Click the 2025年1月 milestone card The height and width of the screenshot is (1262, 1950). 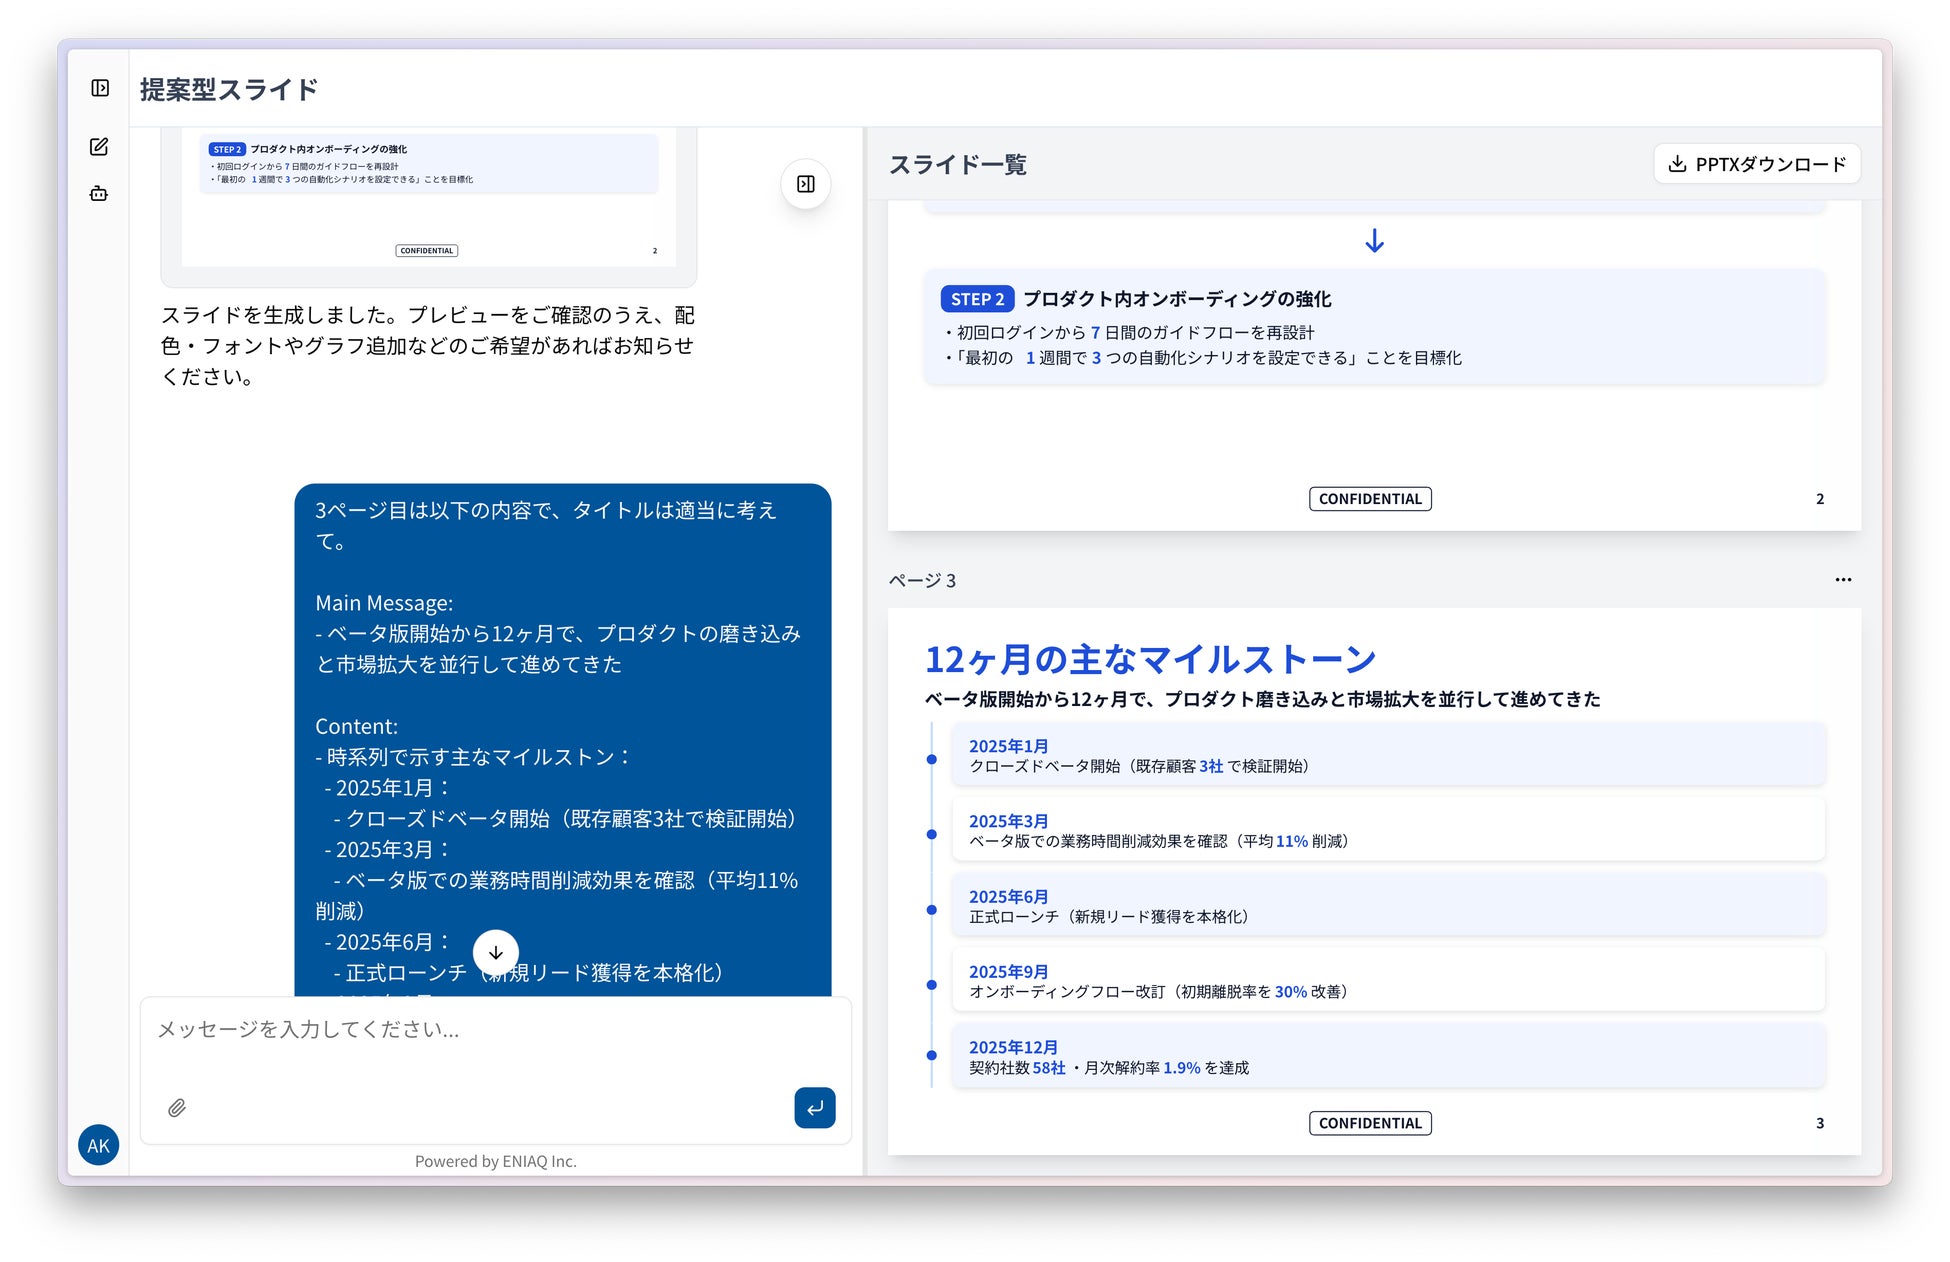(1387, 756)
